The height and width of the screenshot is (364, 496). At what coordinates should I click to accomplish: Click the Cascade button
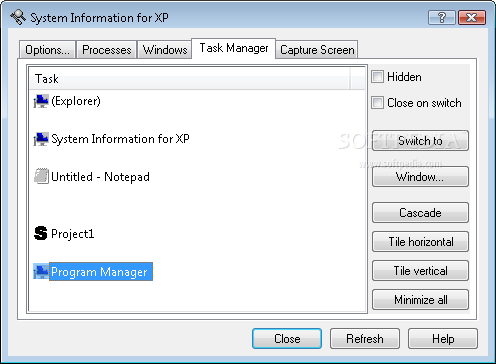coord(420,213)
